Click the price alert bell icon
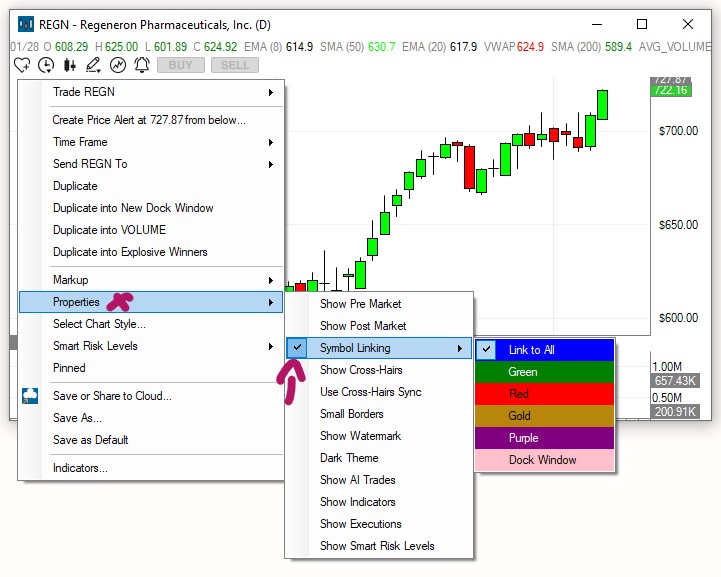This screenshot has height=577, width=721. pyautogui.click(x=141, y=65)
